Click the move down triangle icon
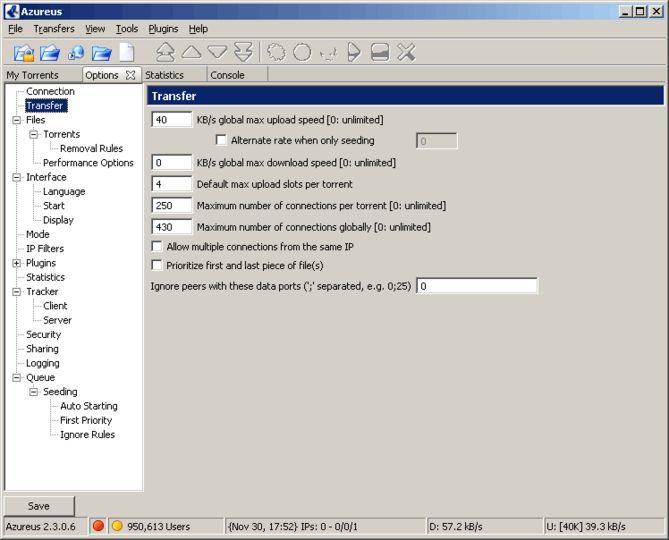The image size is (669, 540). [x=217, y=52]
